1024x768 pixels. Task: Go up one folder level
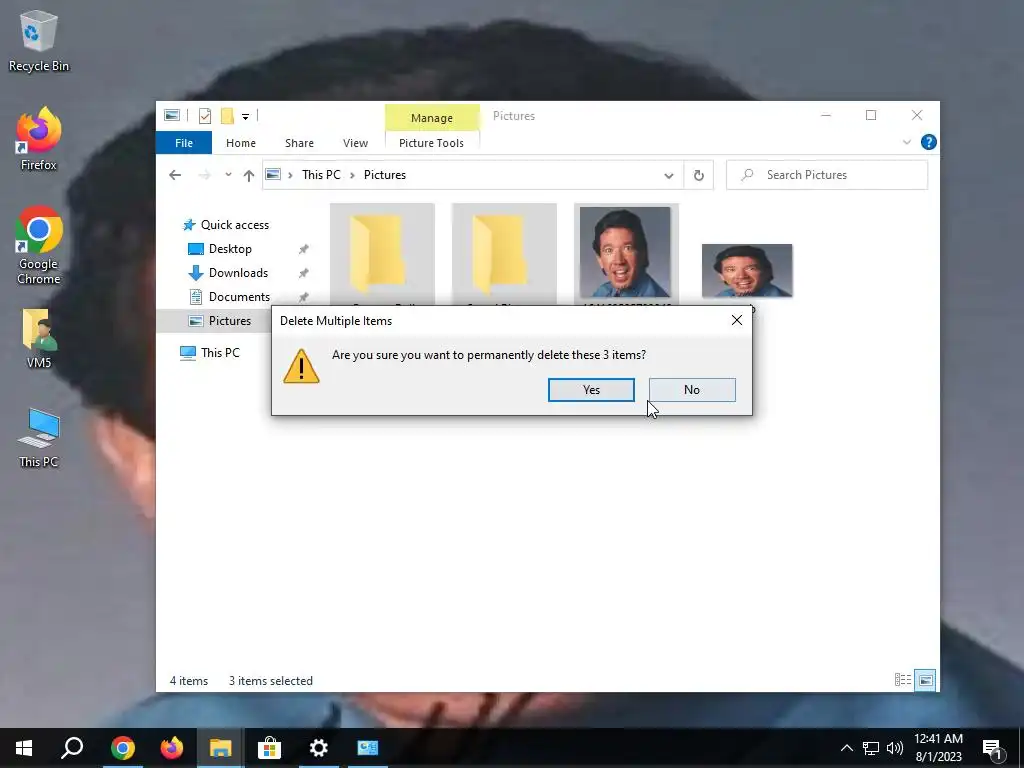pos(249,175)
